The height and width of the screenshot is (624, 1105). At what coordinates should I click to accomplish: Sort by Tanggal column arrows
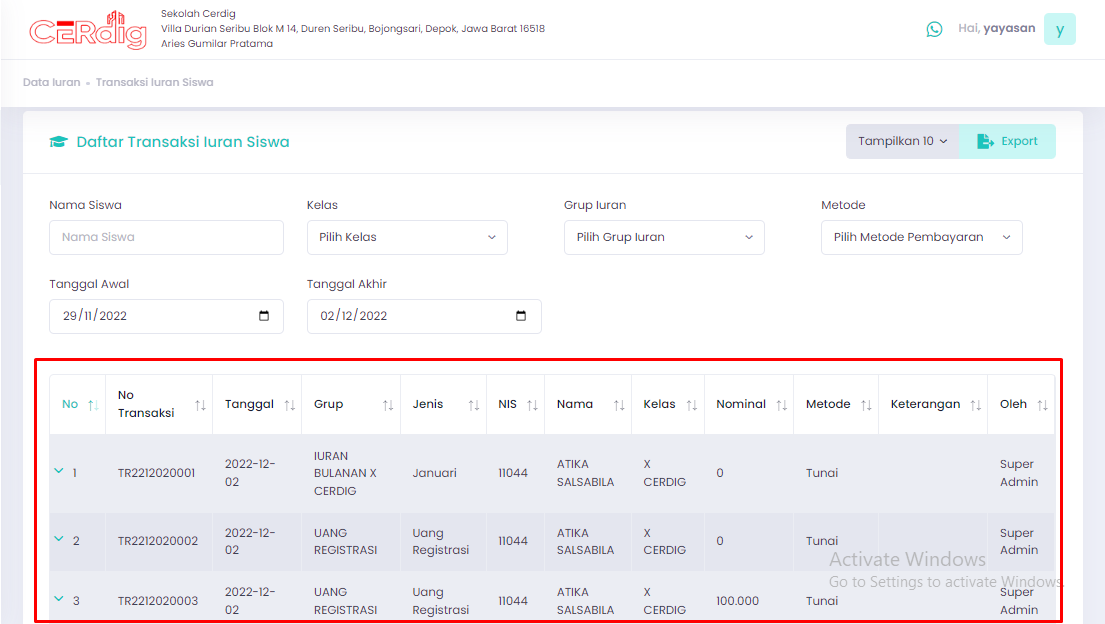click(290, 405)
